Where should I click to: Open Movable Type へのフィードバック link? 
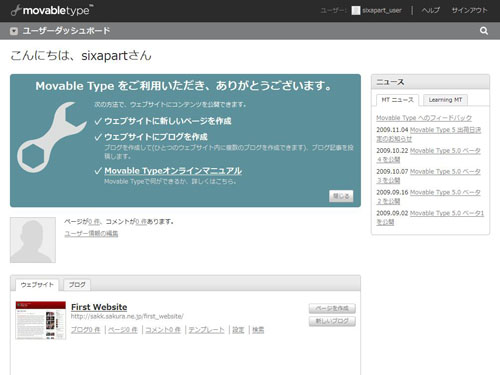pyautogui.click(x=424, y=118)
